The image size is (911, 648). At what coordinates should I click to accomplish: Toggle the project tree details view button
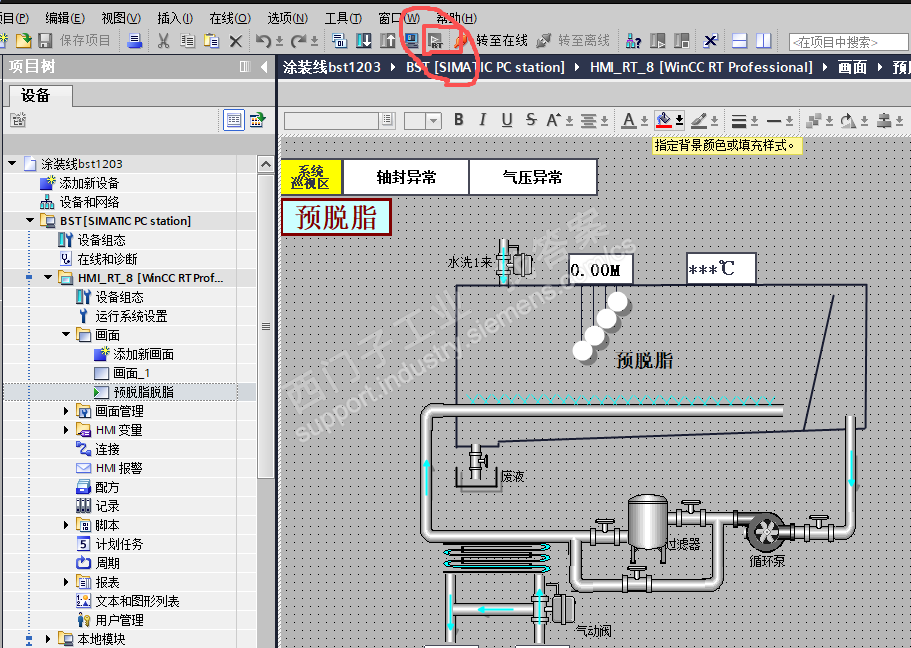coord(234,120)
